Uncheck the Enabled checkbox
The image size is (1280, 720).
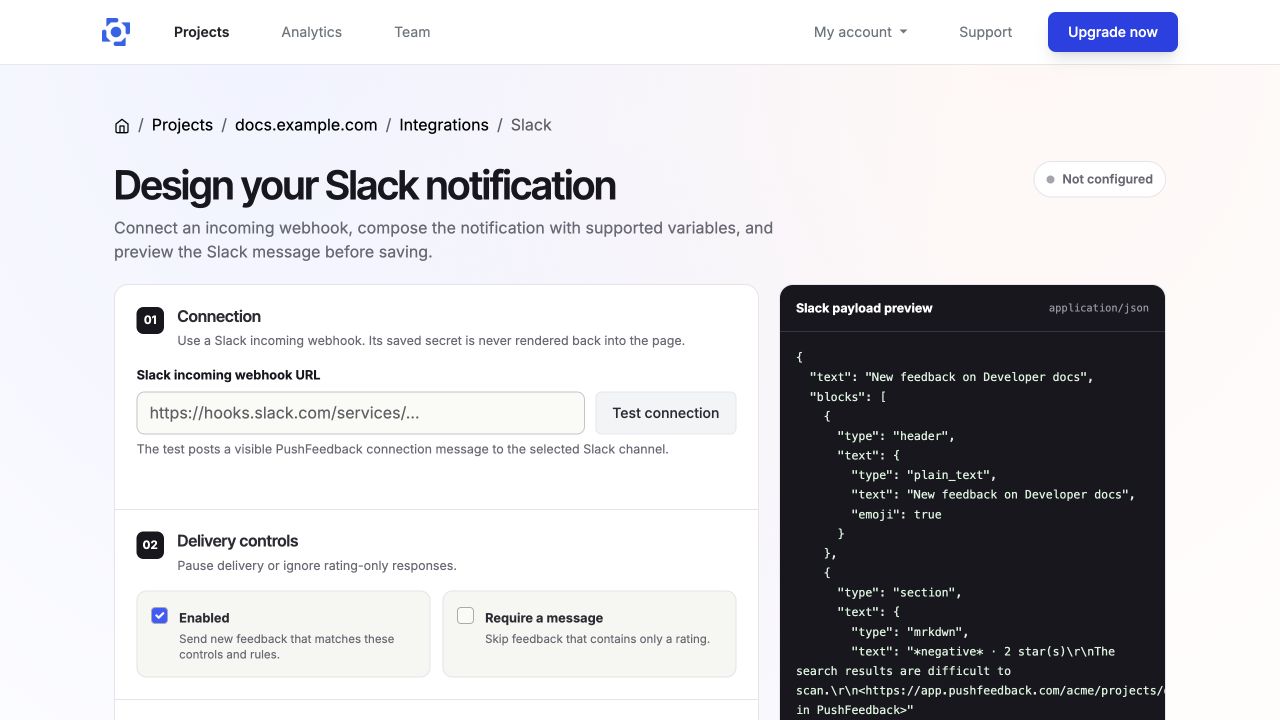[x=159, y=616]
